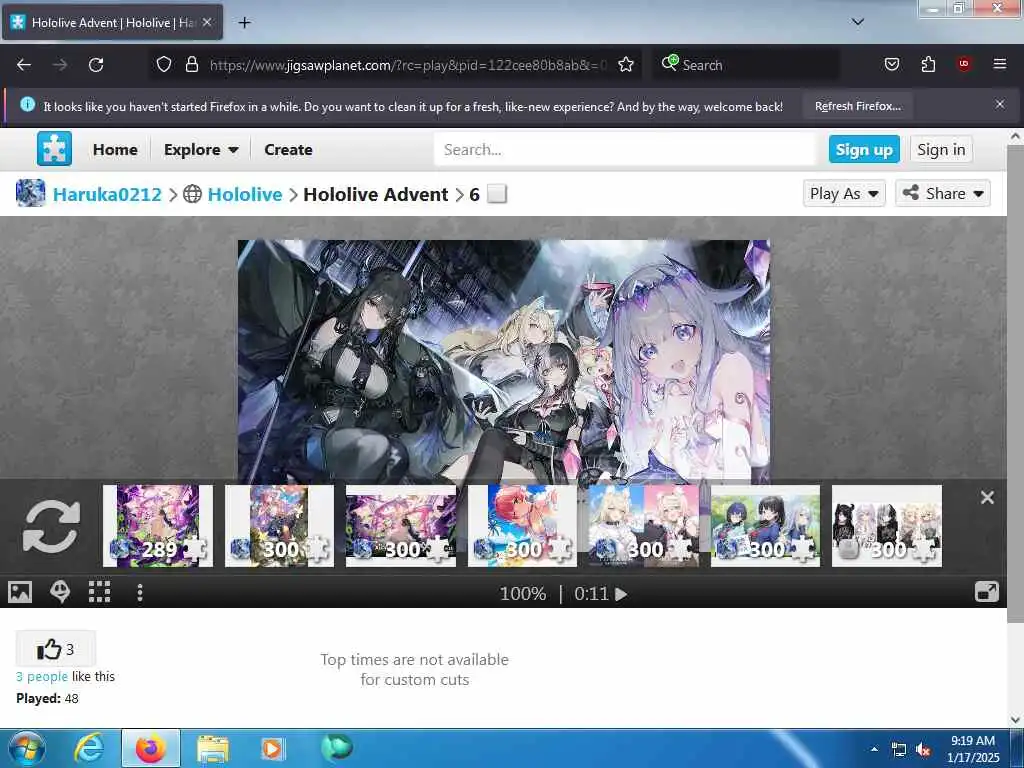Open a new browser tab

pyautogui.click(x=244, y=23)
